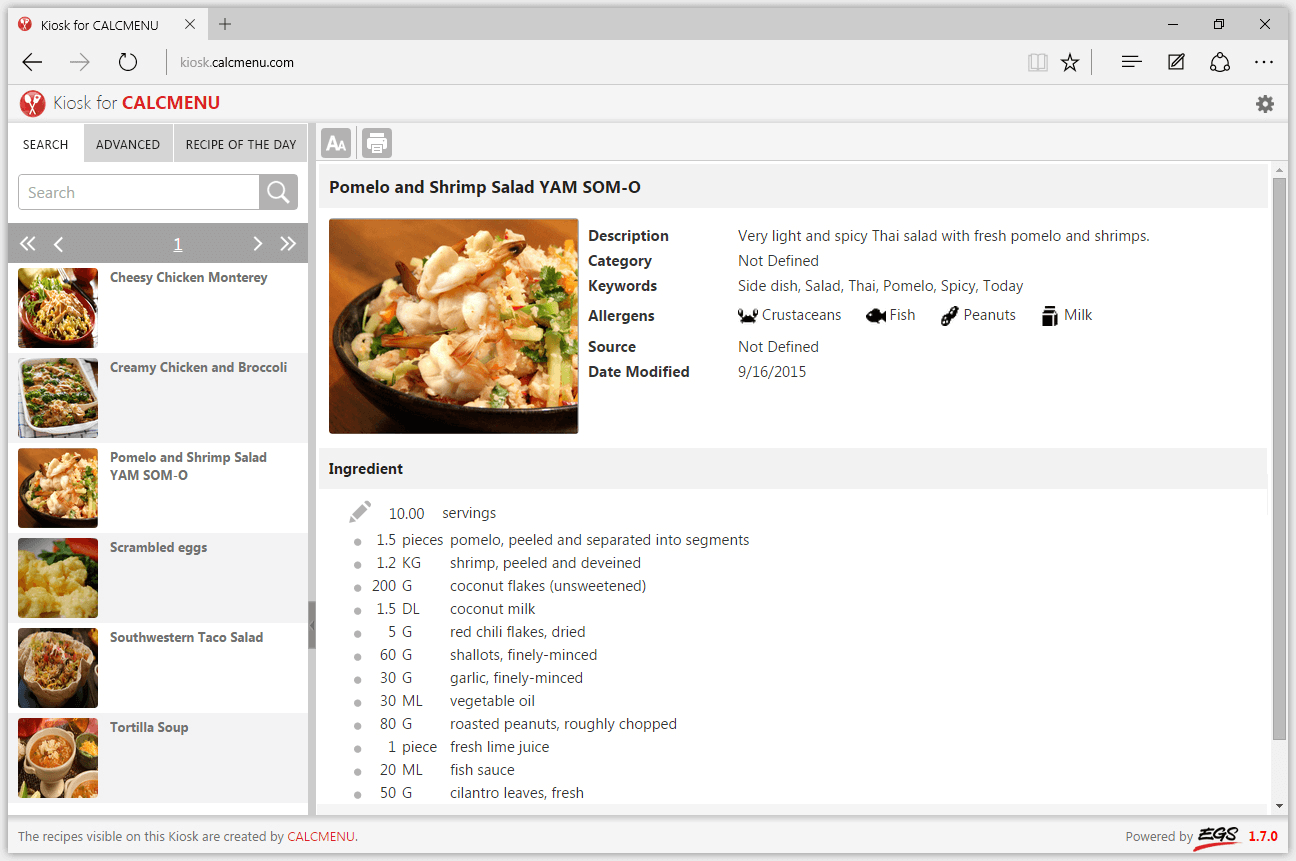Print the Pomelo and Shrimp Salad recipe

point(376,142)
